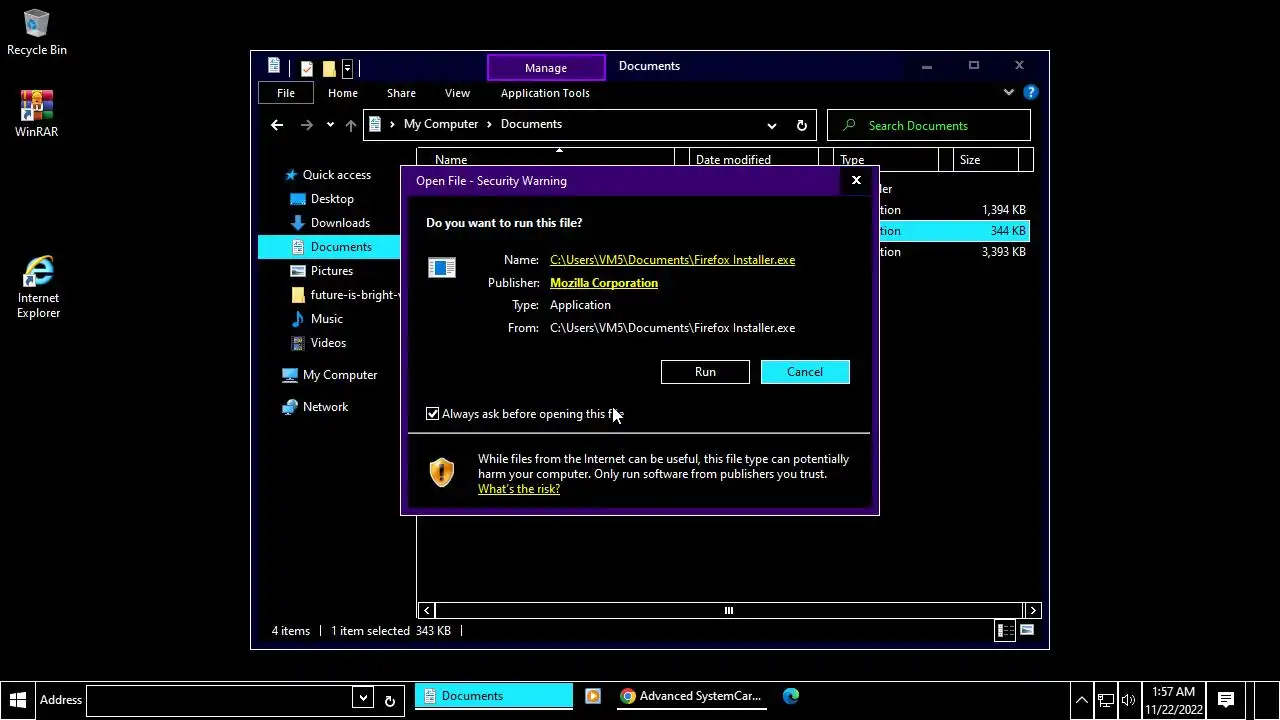Click the back arrow in Explorer

(277, 125)
